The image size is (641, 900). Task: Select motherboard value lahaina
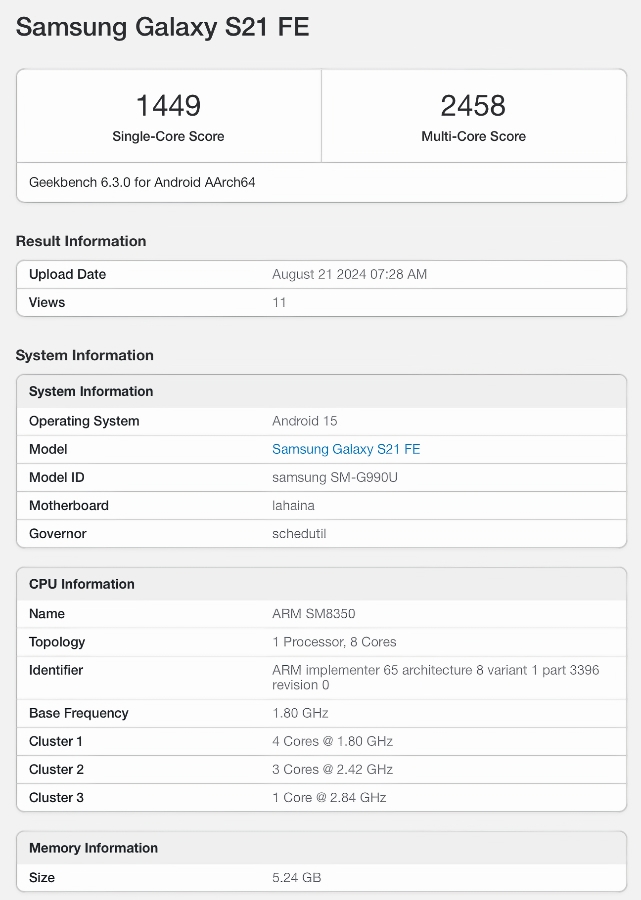(x=293, y=505)
